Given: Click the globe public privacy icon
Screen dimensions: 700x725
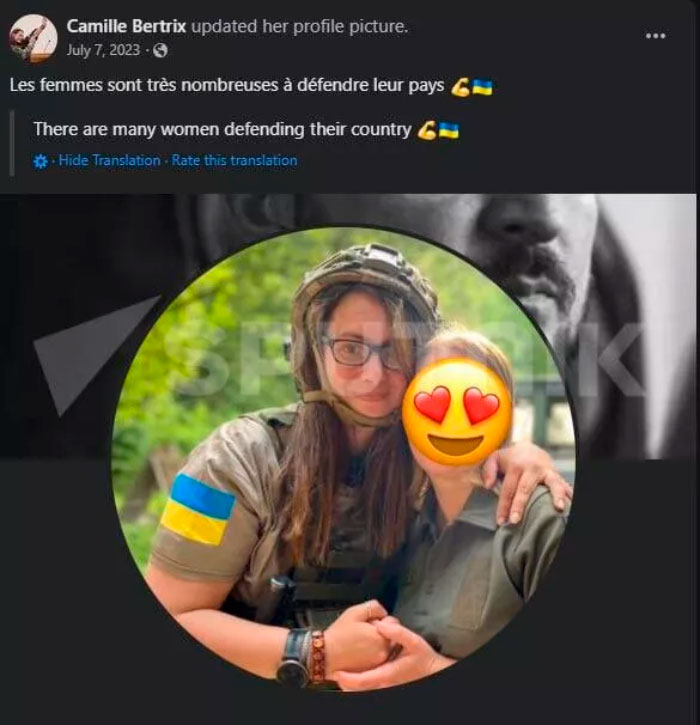Looking at the screenshot, I should click(x=160, y=49).
